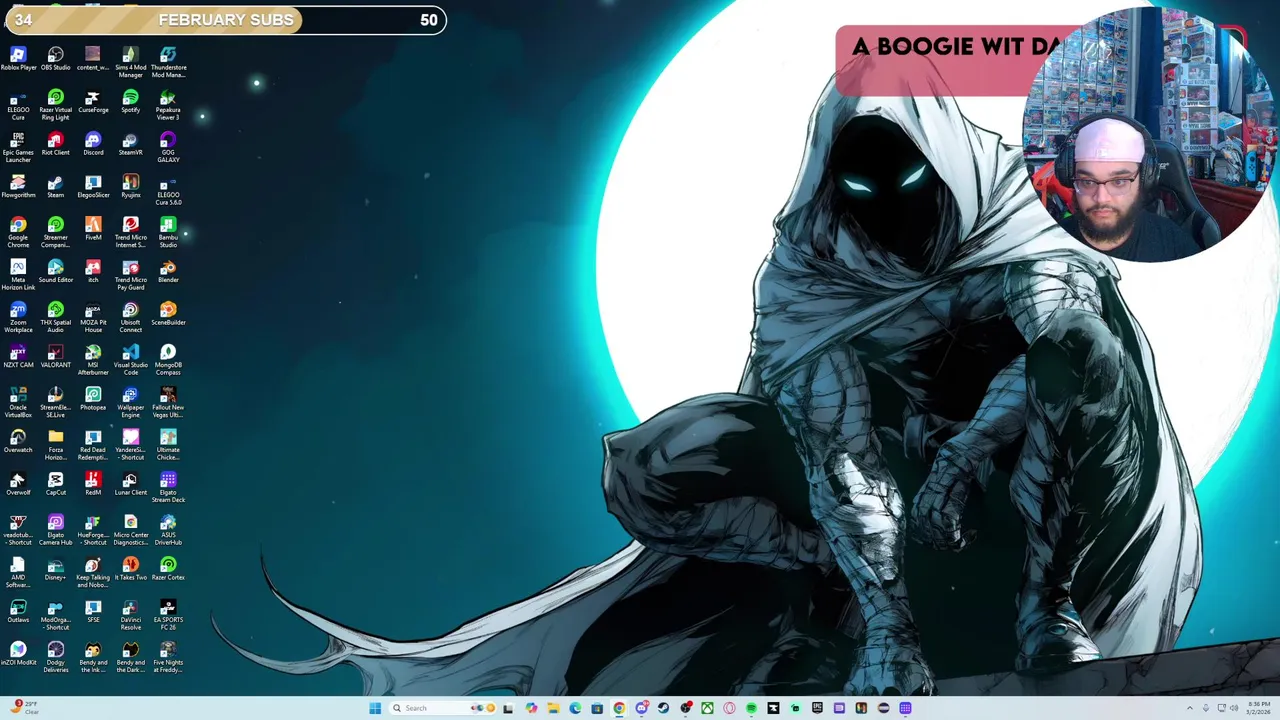
Task: Open the weather widget on the taskbar
Action: pyautogui.click(x=25, y=708)
